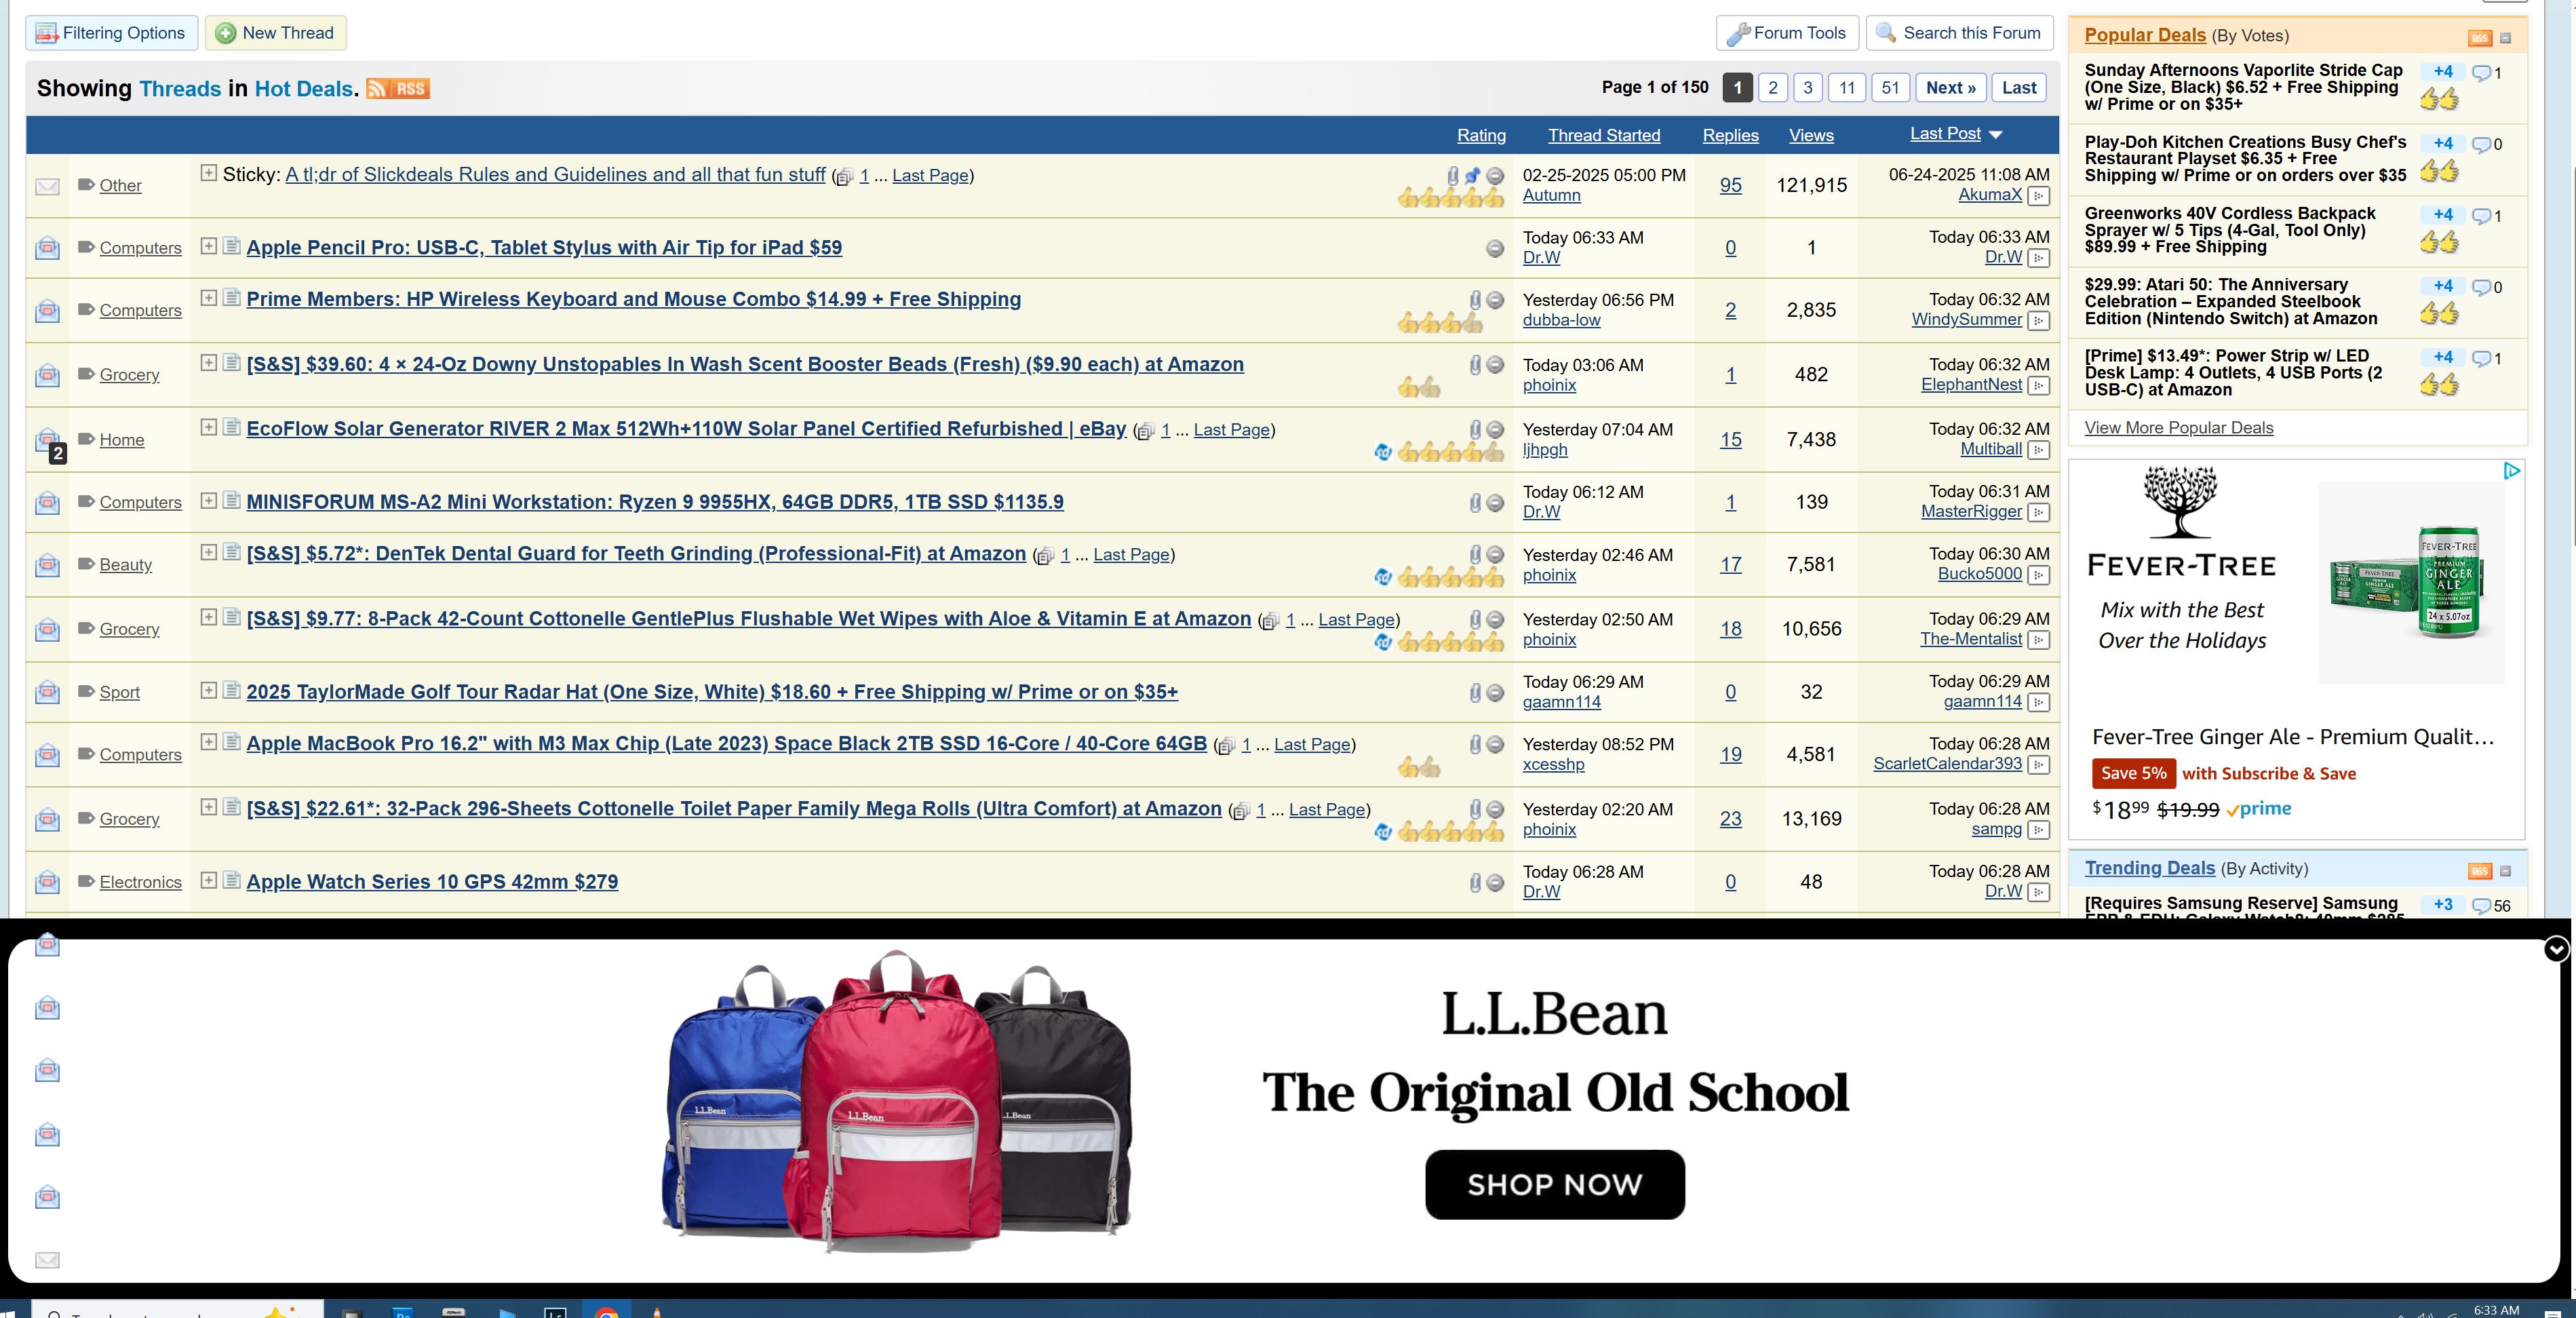
Task: Click the thumbs-up rating on Downy Unstopables thread
Action: (1419, 387)
